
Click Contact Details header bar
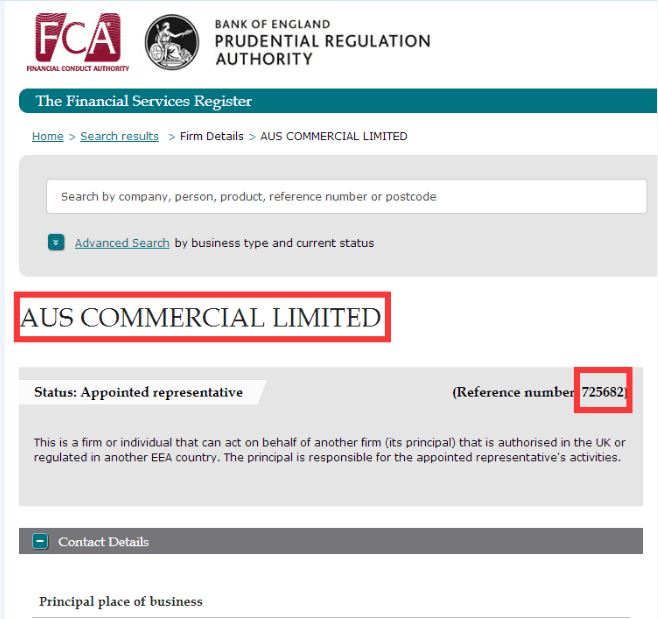click(331, 541)
